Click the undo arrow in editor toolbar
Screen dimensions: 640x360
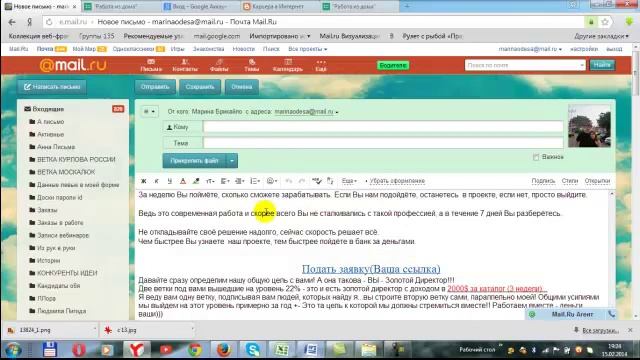[289, 181]
